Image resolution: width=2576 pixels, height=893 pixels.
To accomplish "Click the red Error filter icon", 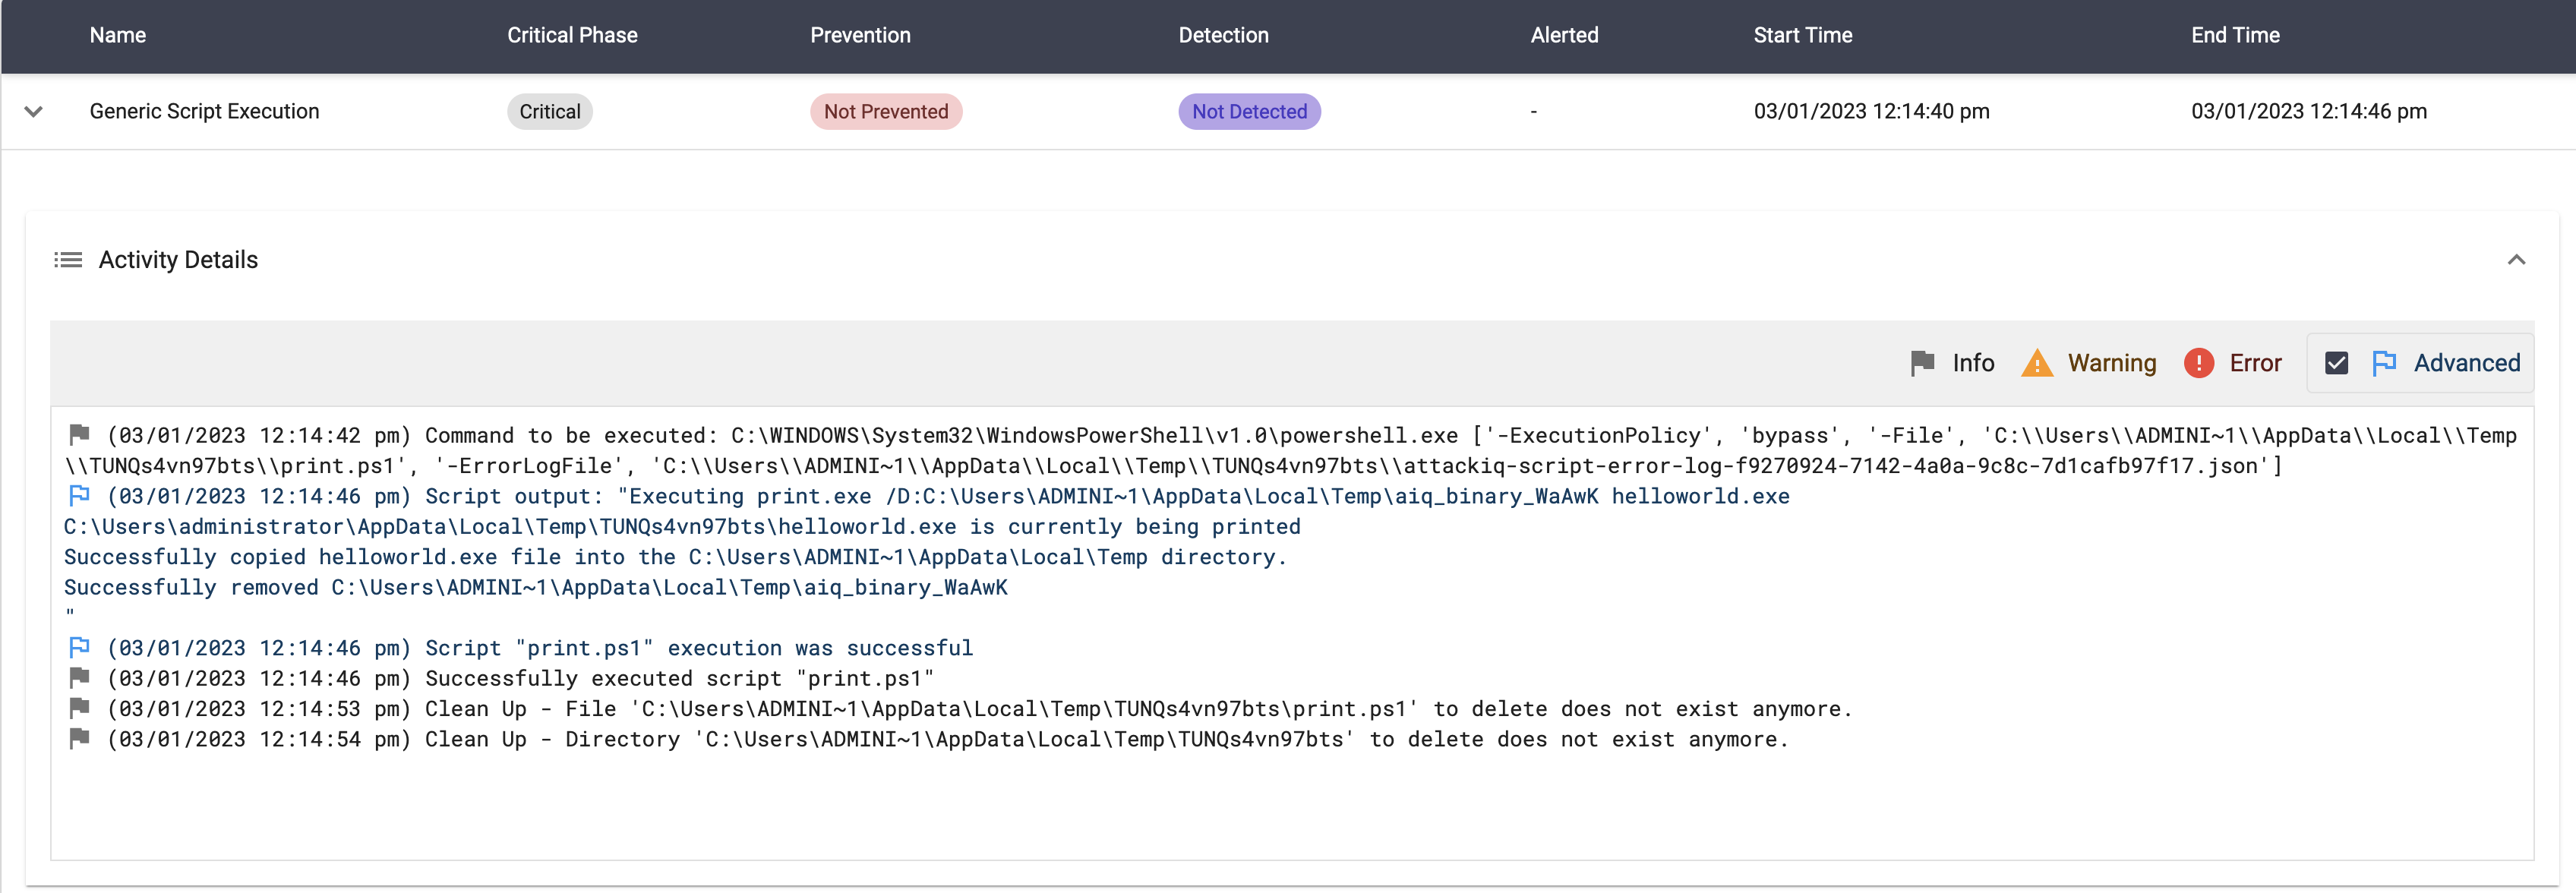I will tap(2198, 363).
